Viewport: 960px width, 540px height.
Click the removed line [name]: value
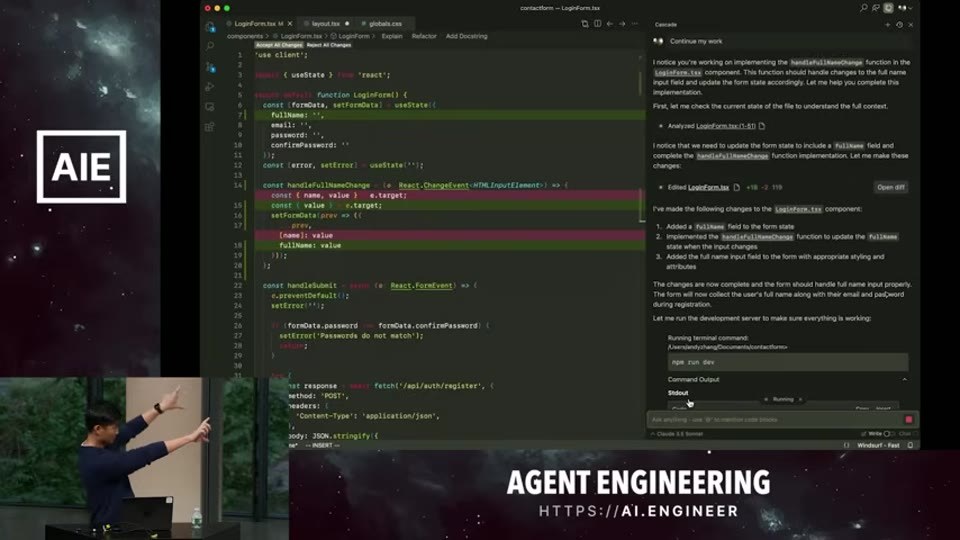(449, 236)
